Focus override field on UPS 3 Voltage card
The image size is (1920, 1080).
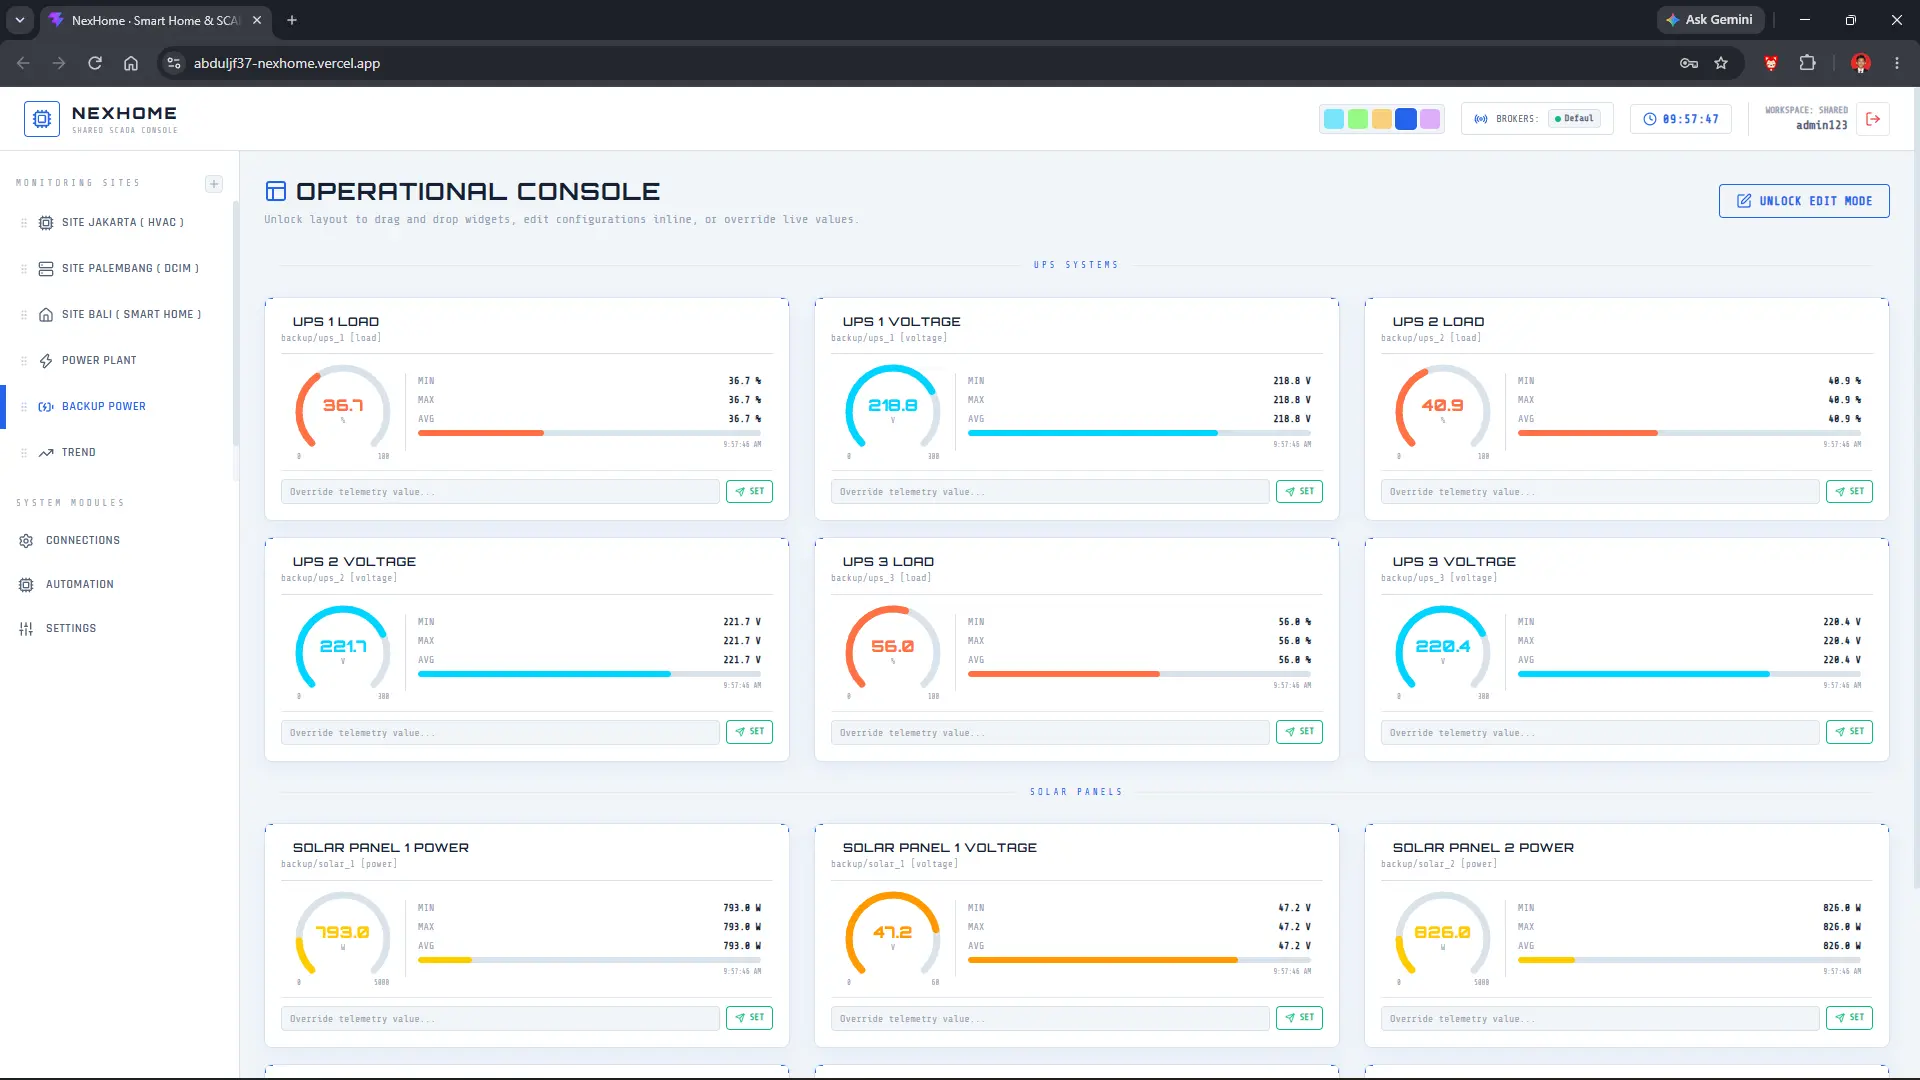[1600, 733]
